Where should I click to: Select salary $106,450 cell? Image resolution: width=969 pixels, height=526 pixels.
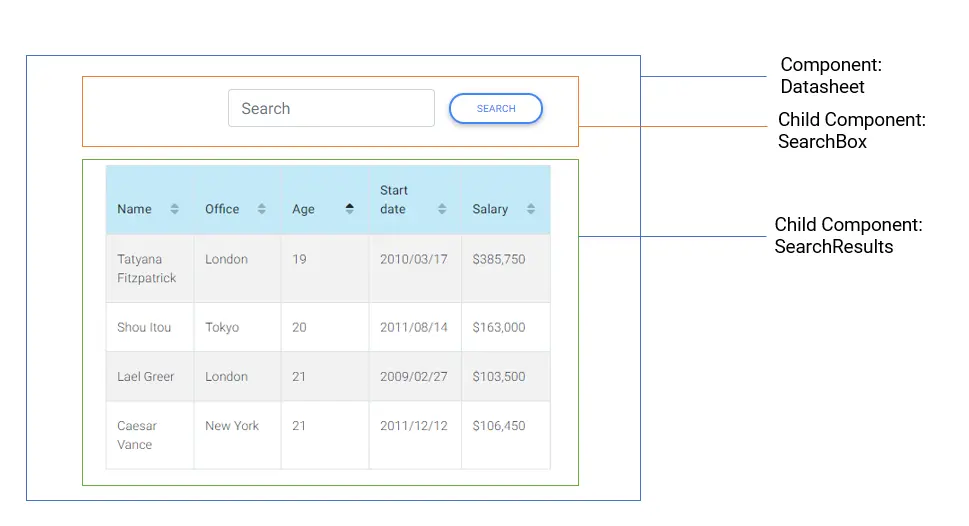506,435
